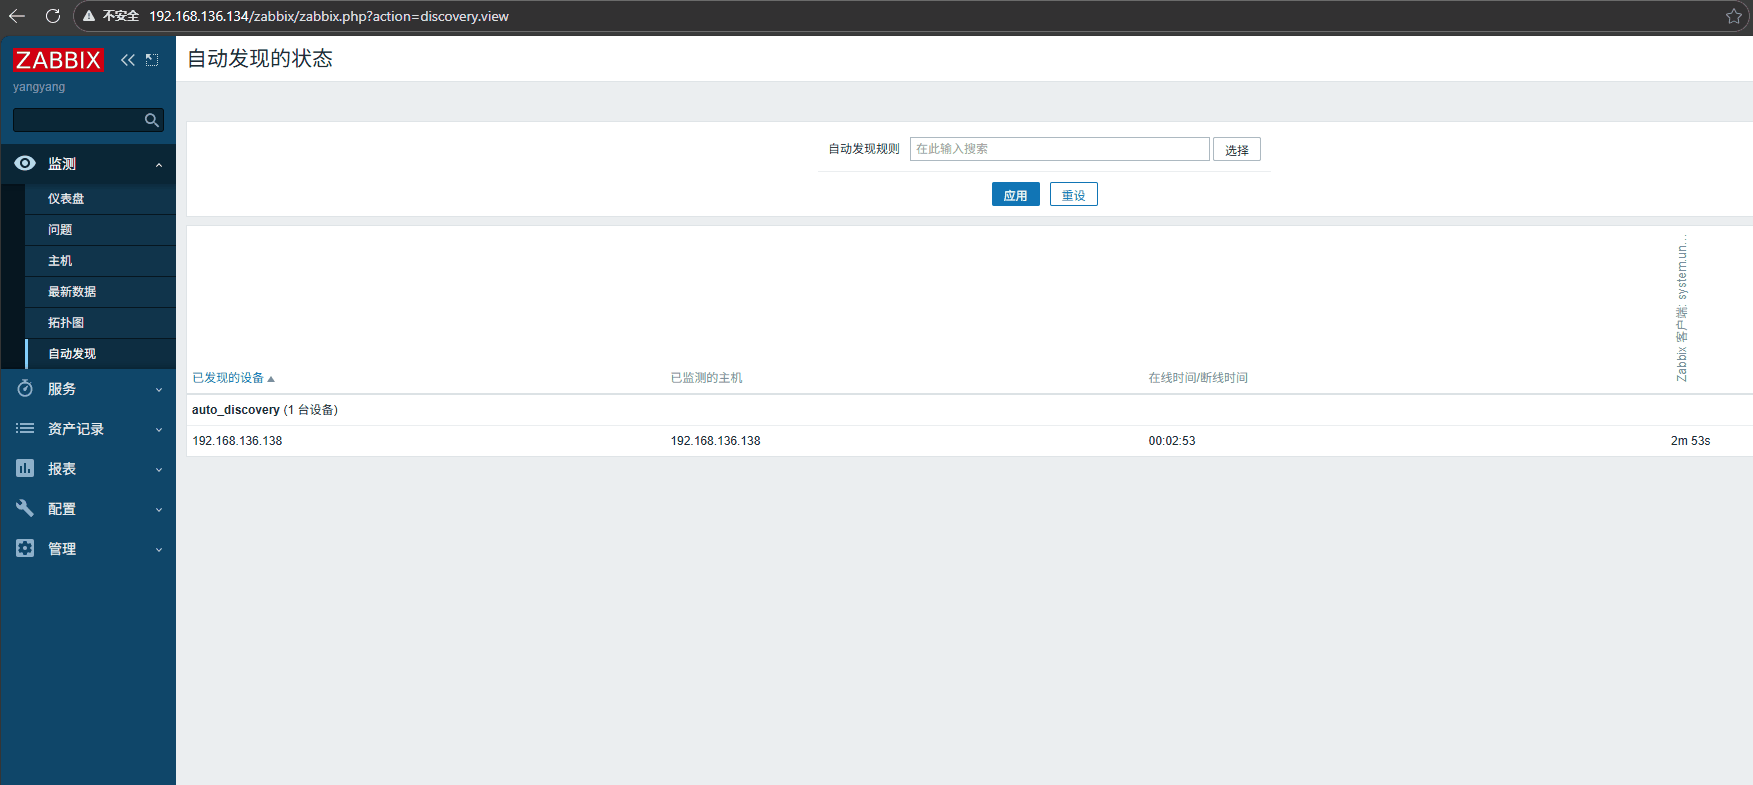Click the 应用 button

1016,195
